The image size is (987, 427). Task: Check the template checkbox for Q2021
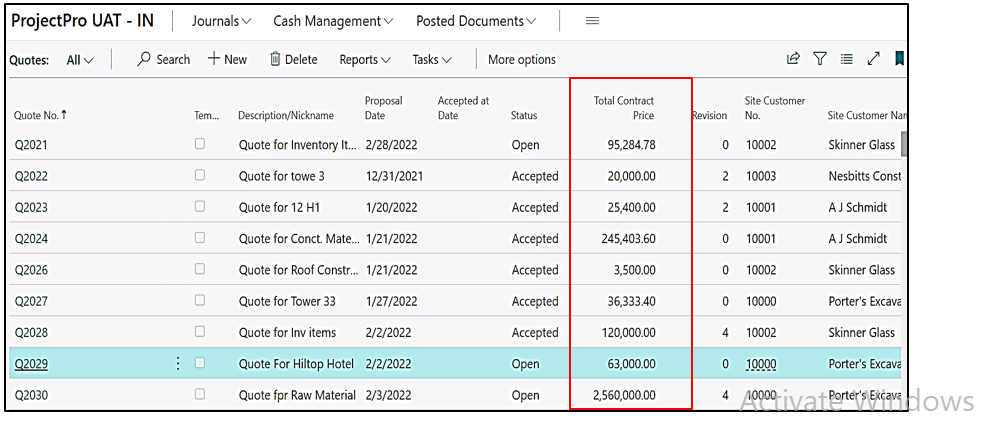click(x=200, y=144)
